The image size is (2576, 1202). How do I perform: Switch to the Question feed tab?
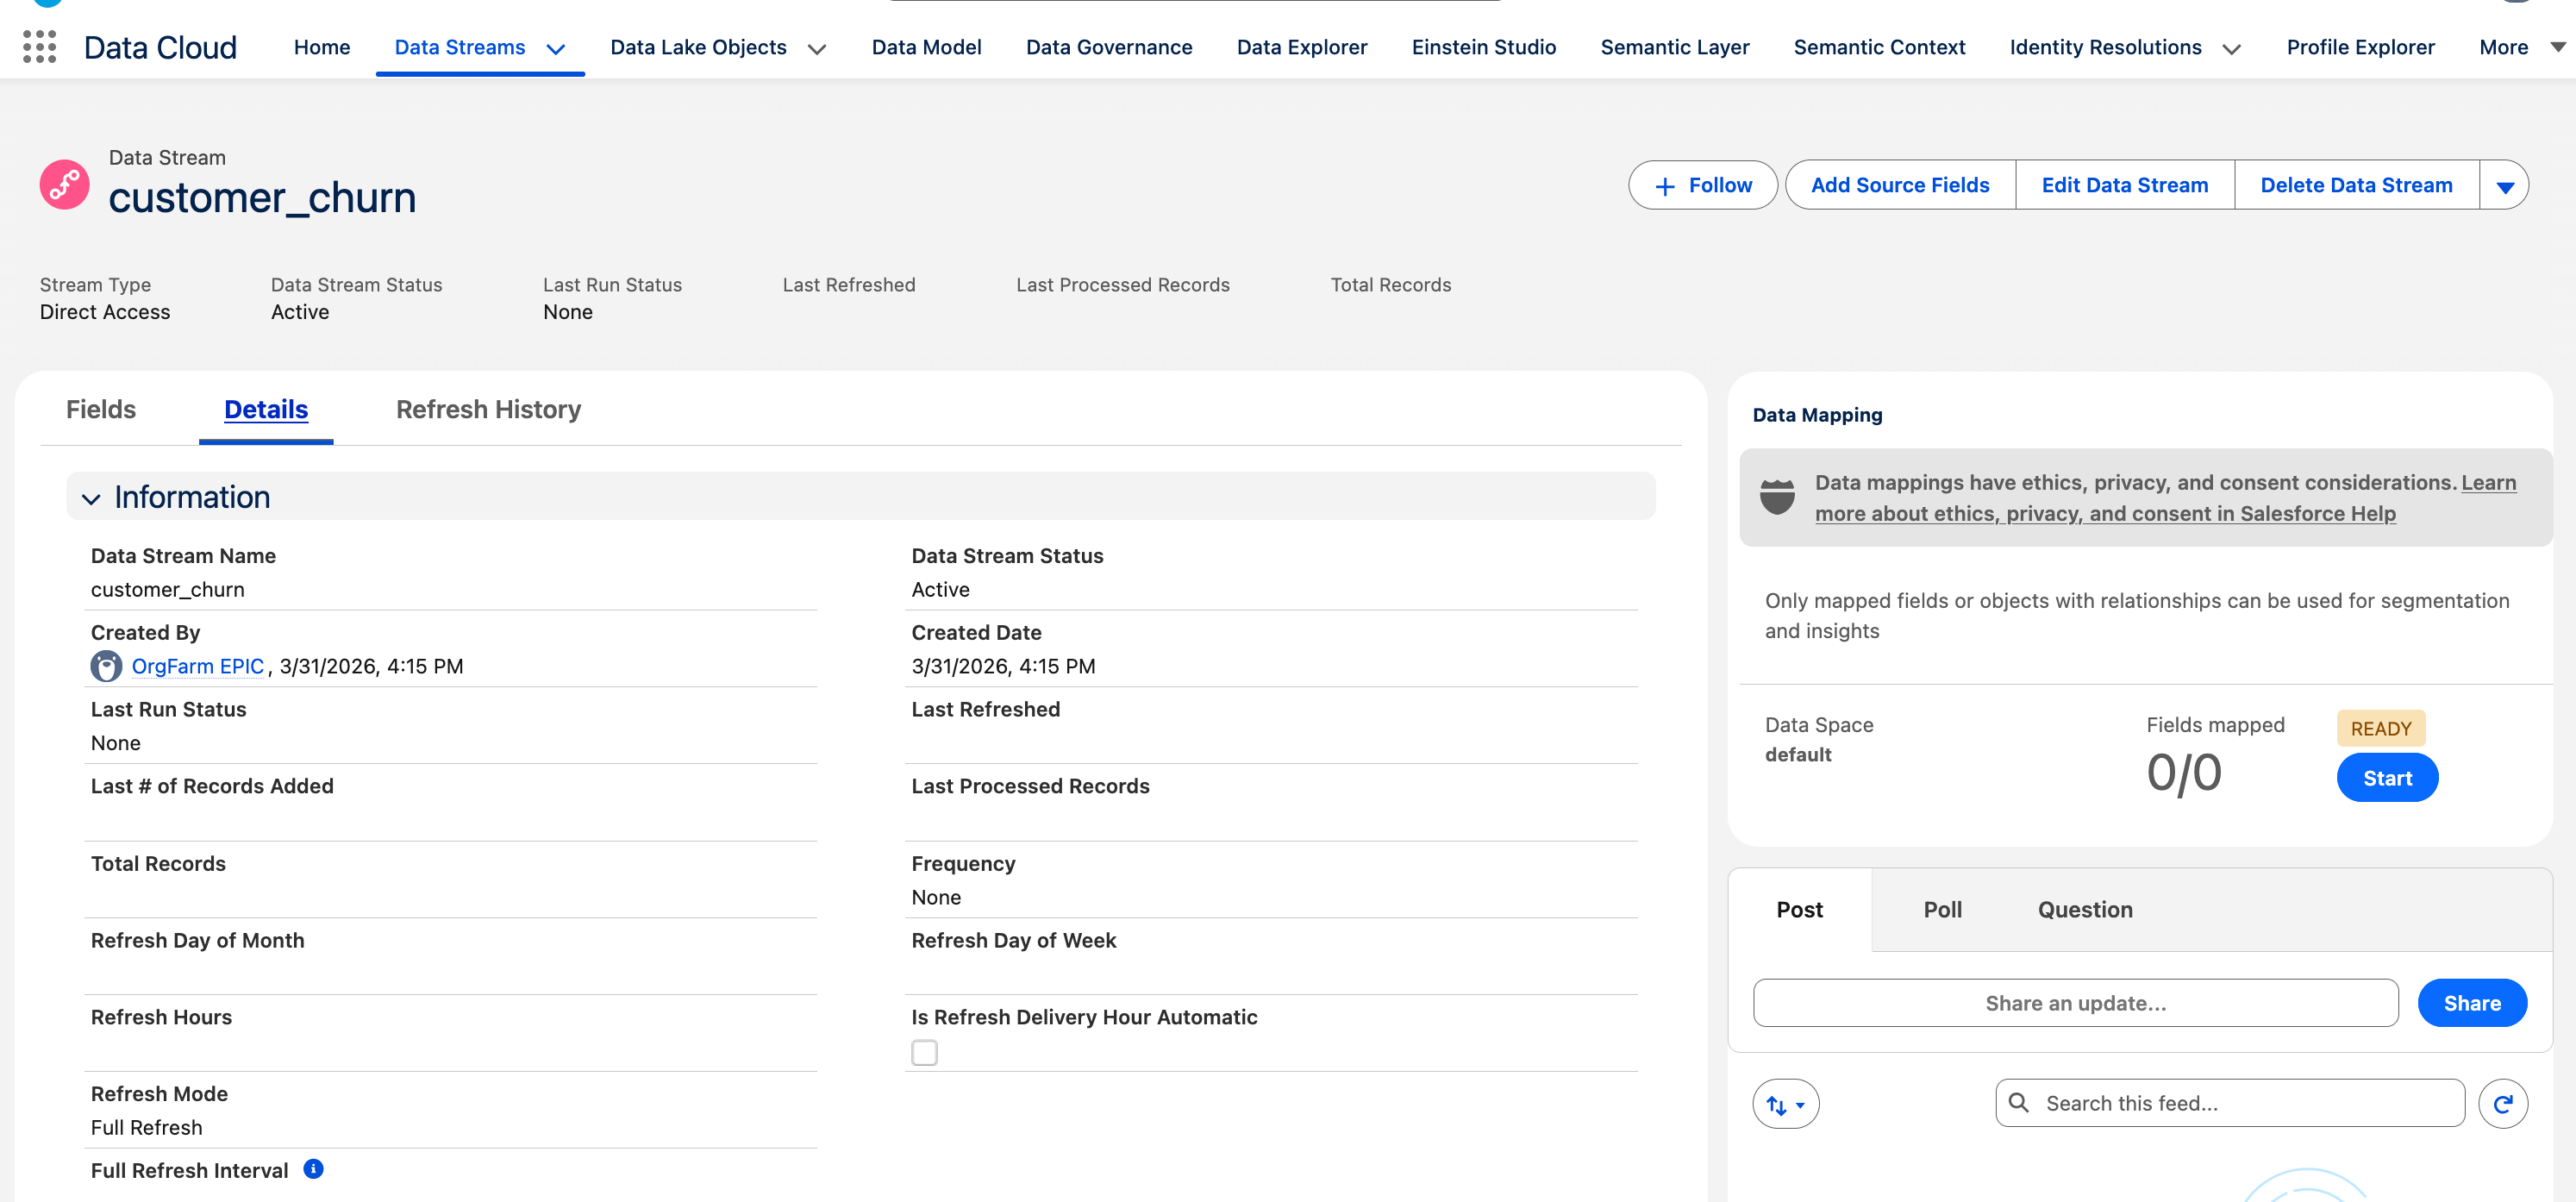(2085, 909)
